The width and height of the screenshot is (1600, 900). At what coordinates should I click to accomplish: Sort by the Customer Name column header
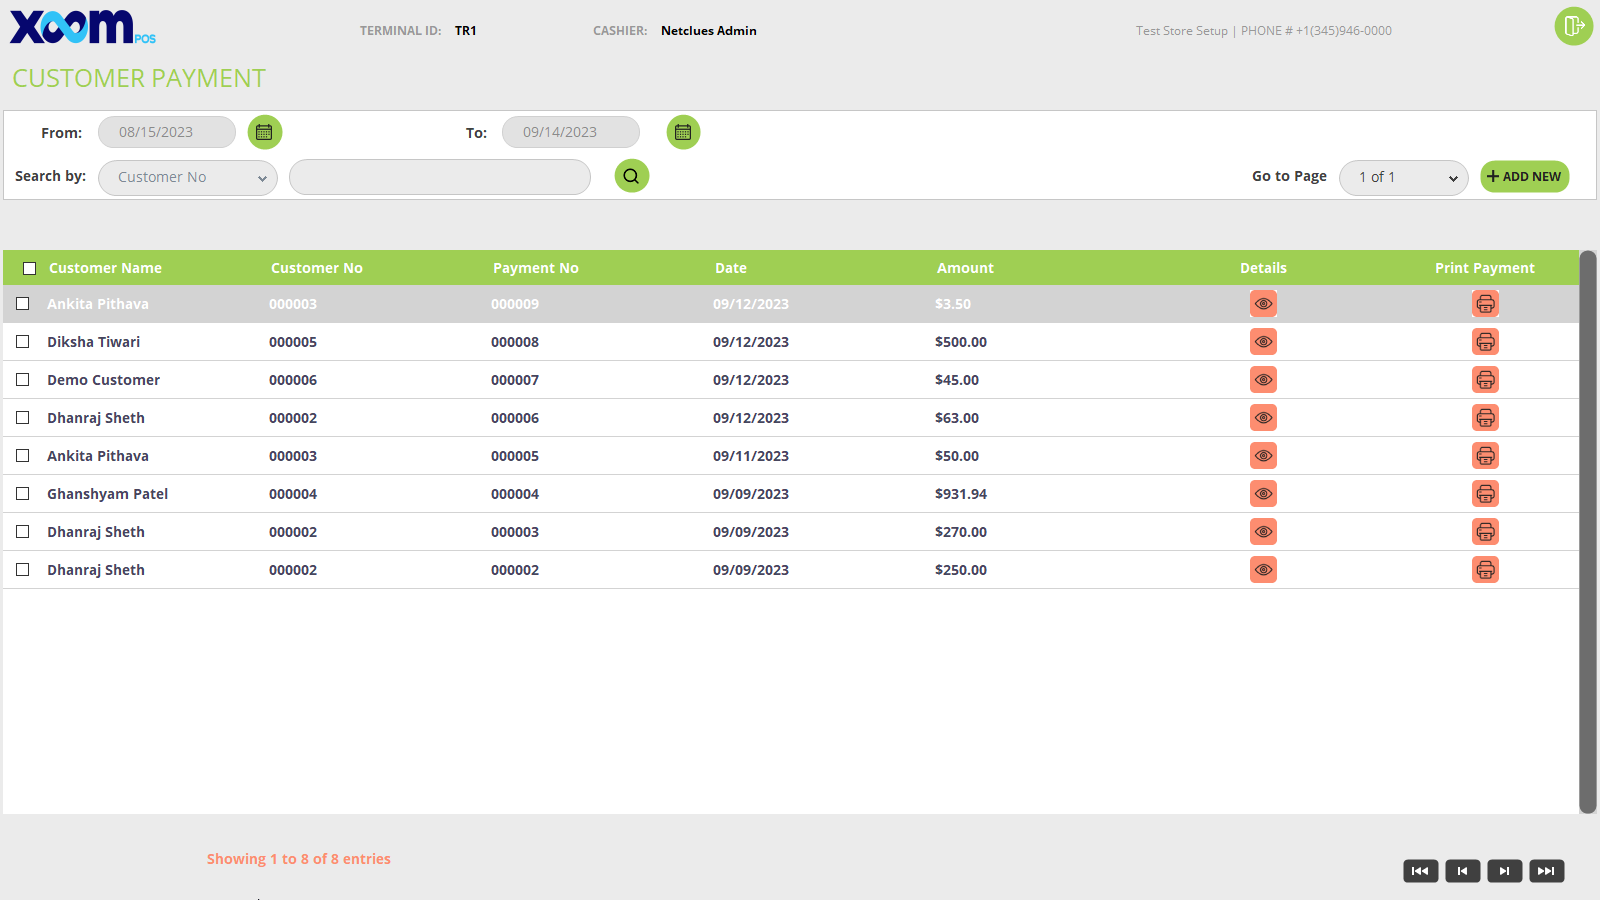tap(105, 268)
